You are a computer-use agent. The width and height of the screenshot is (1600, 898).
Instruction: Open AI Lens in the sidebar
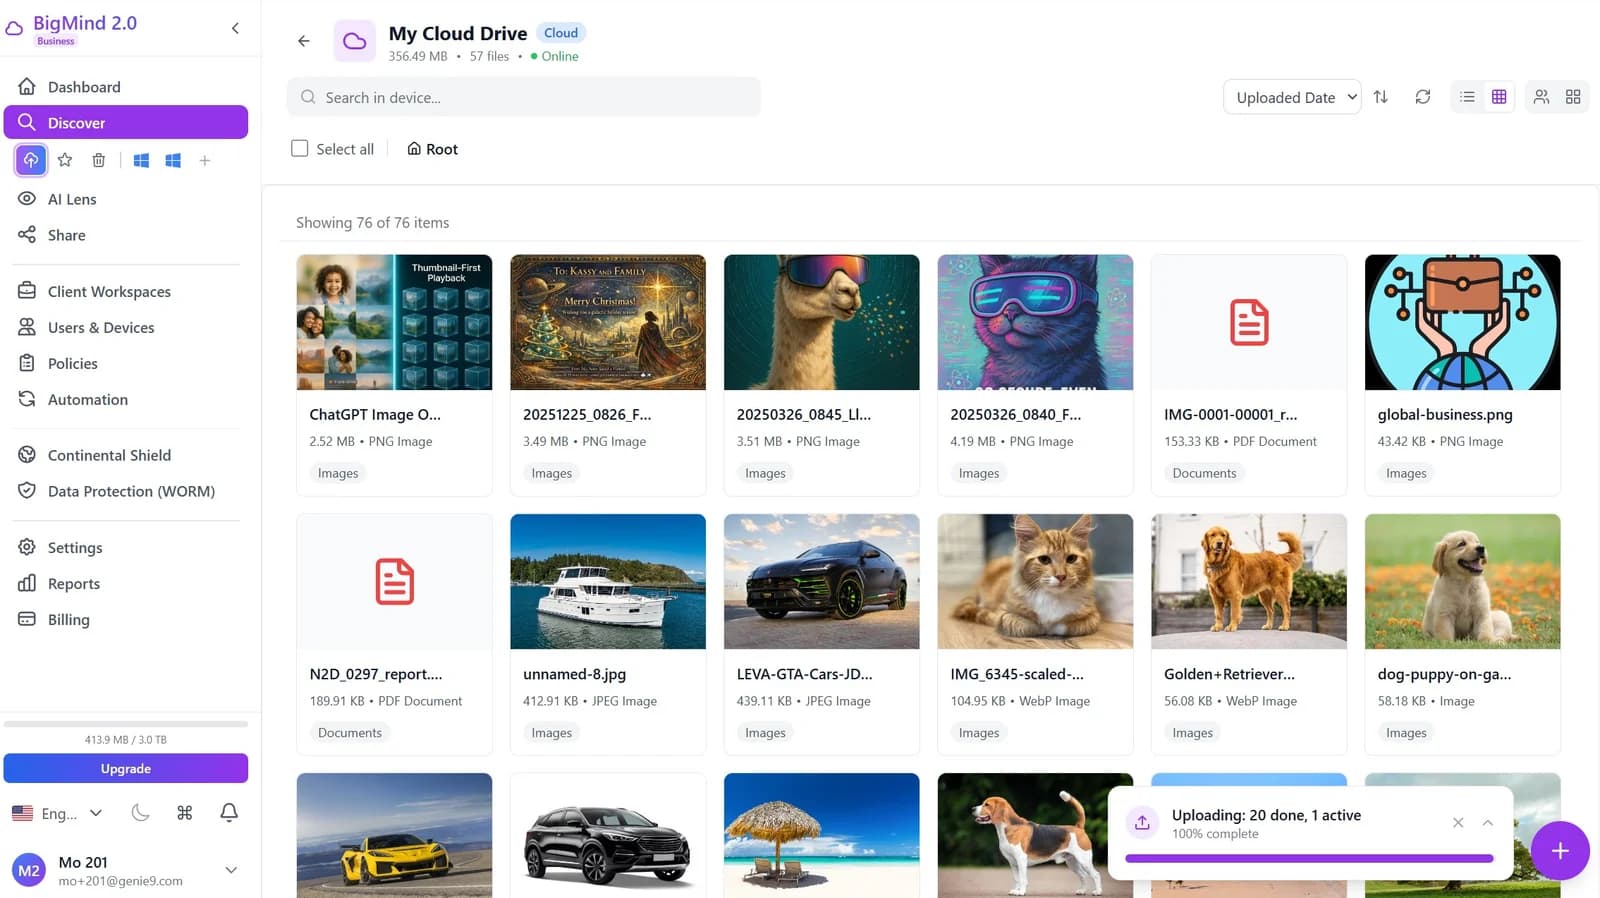point(72,199)
